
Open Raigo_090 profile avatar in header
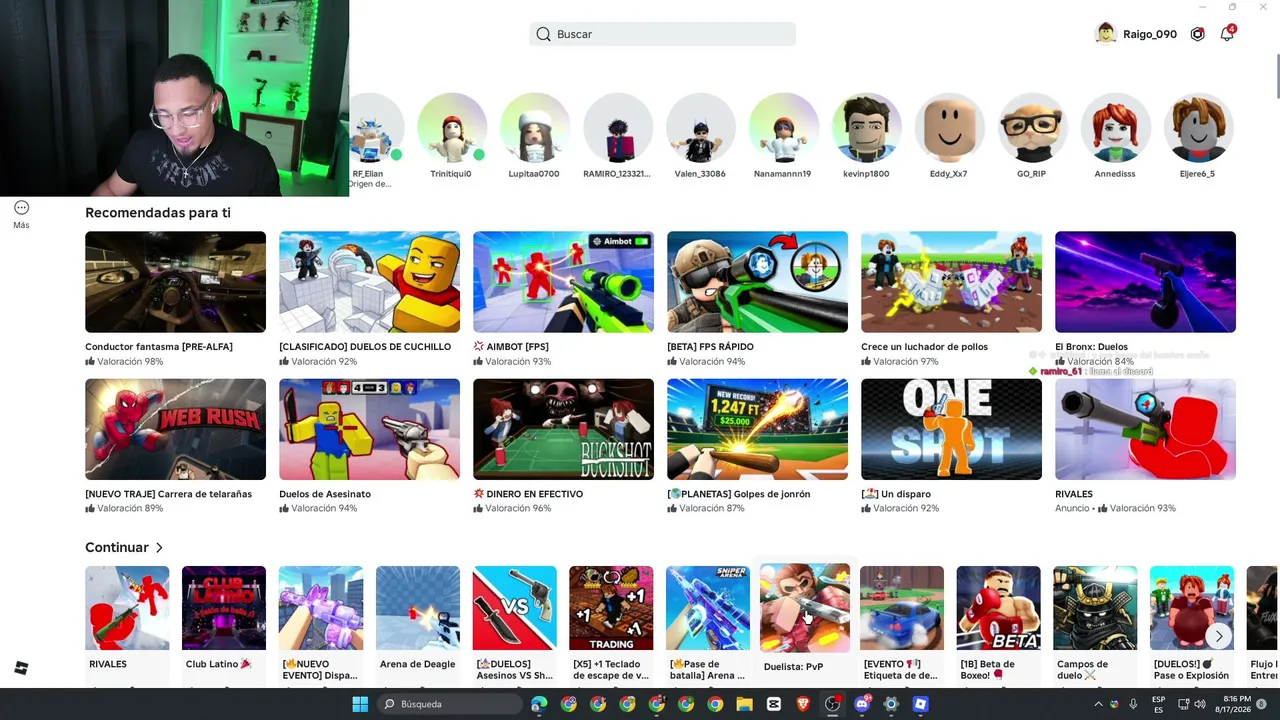click(1105, 34)
